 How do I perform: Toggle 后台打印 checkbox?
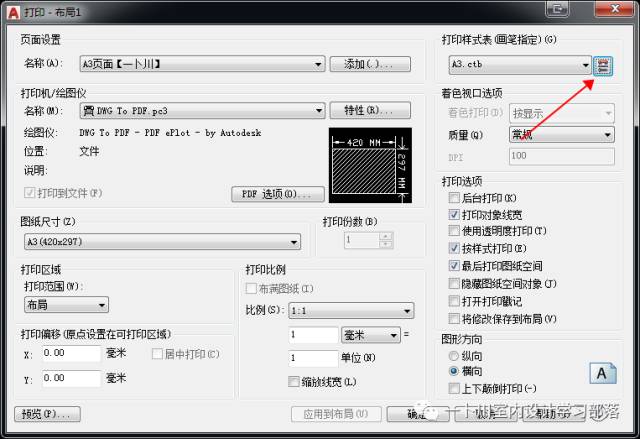point(454,198)
